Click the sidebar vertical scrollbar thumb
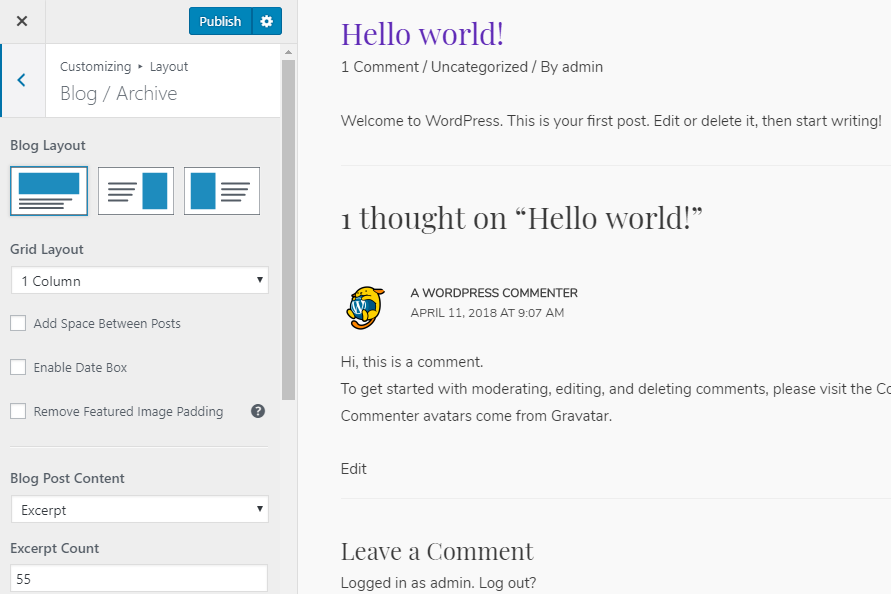 (x=289, y=230)
